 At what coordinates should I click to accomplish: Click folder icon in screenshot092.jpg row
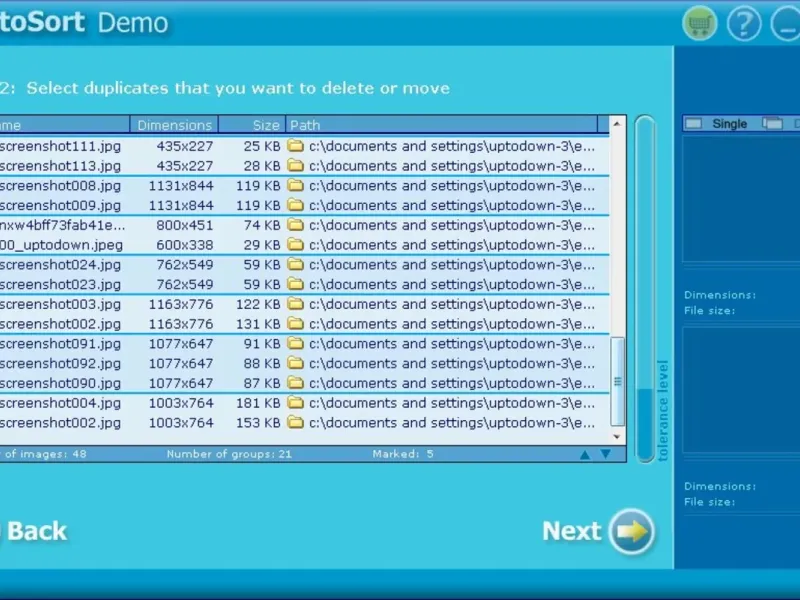point(295,363)
